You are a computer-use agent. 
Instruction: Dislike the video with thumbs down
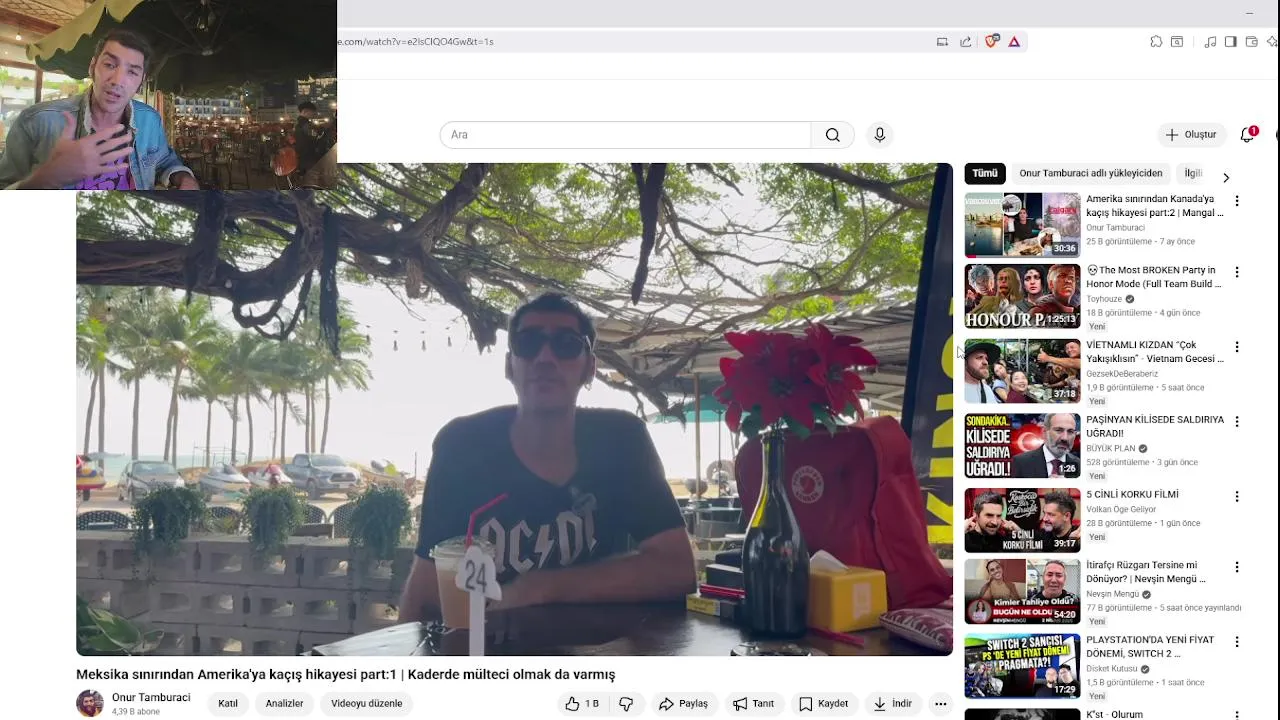point(626,704)
